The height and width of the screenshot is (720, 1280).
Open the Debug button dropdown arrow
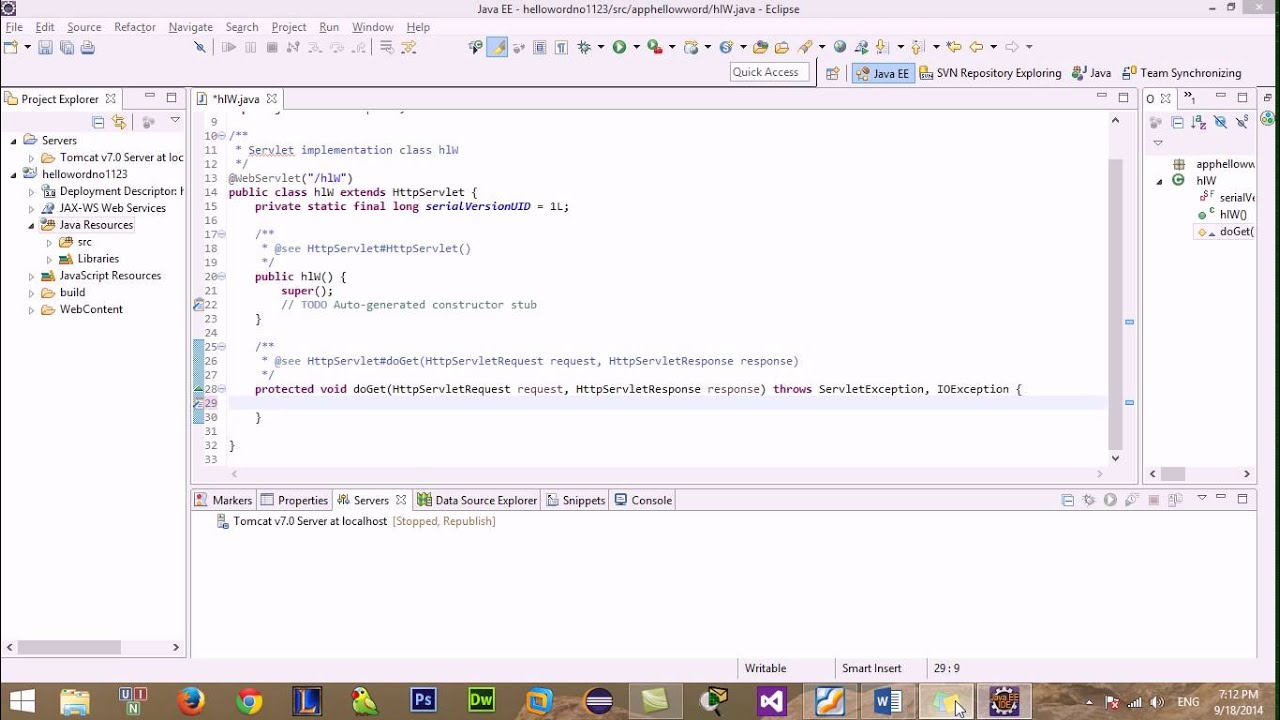click(600, 47)
